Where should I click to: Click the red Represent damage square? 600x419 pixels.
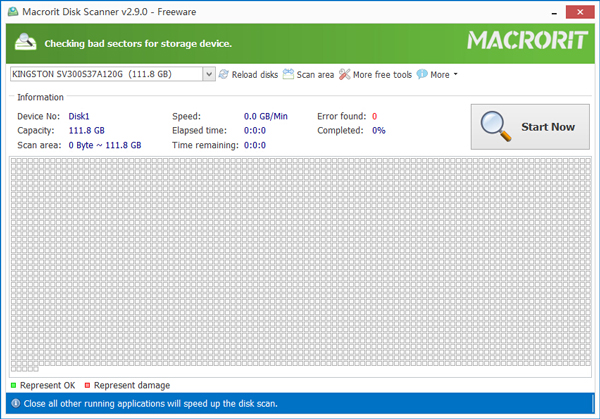[x=87, y=385]
